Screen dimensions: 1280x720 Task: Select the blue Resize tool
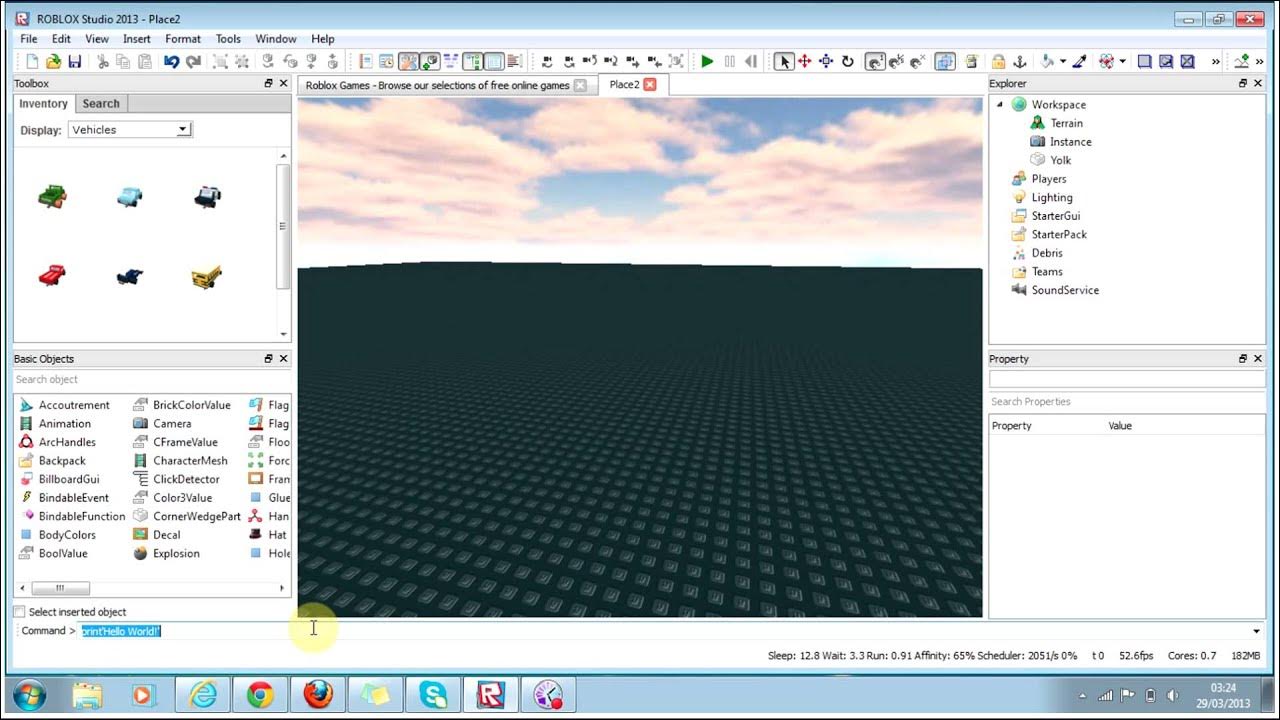(x=826, y=61)
